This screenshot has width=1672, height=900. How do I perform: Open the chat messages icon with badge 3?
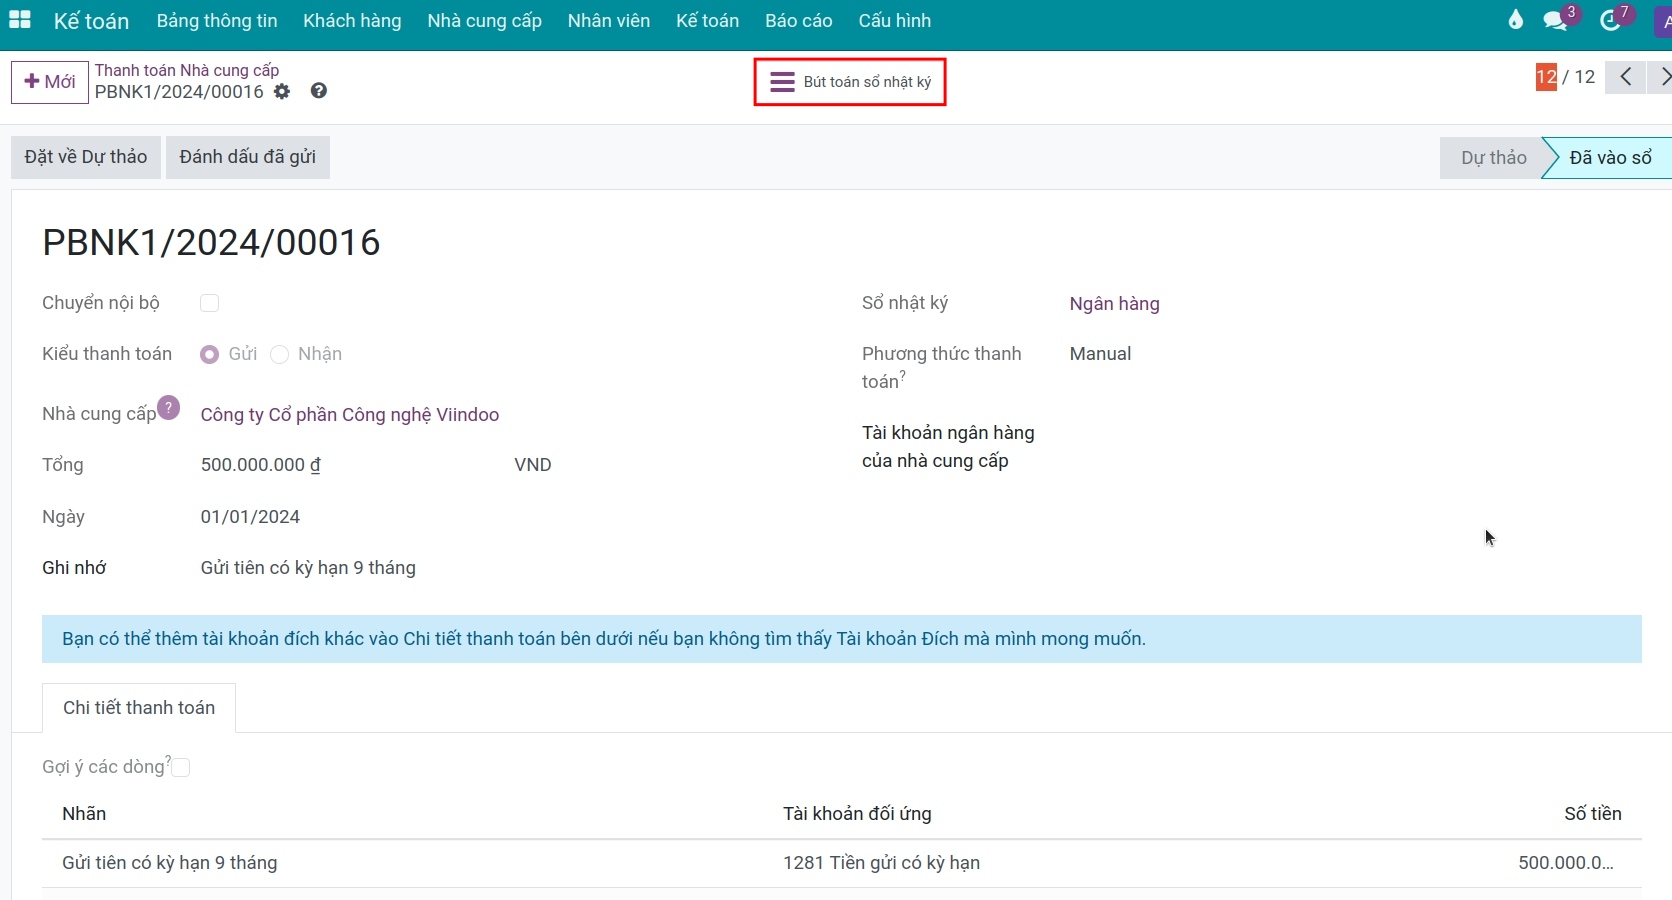click(x=1555, y=20)
